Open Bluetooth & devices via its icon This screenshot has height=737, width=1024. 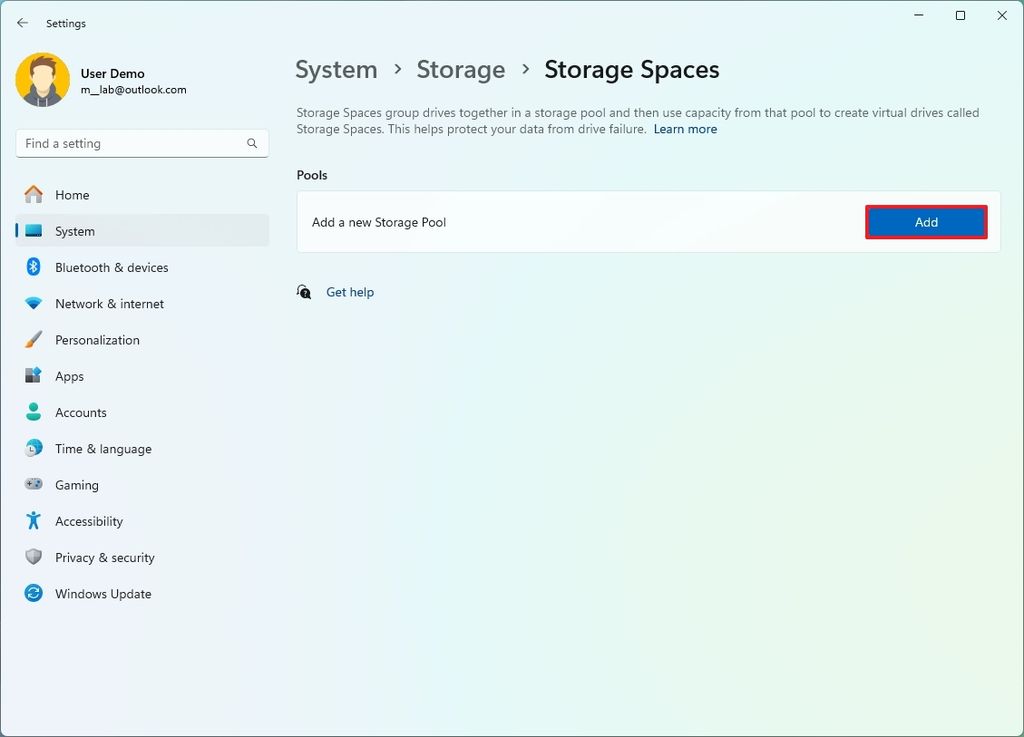click(x=34, y=267)
